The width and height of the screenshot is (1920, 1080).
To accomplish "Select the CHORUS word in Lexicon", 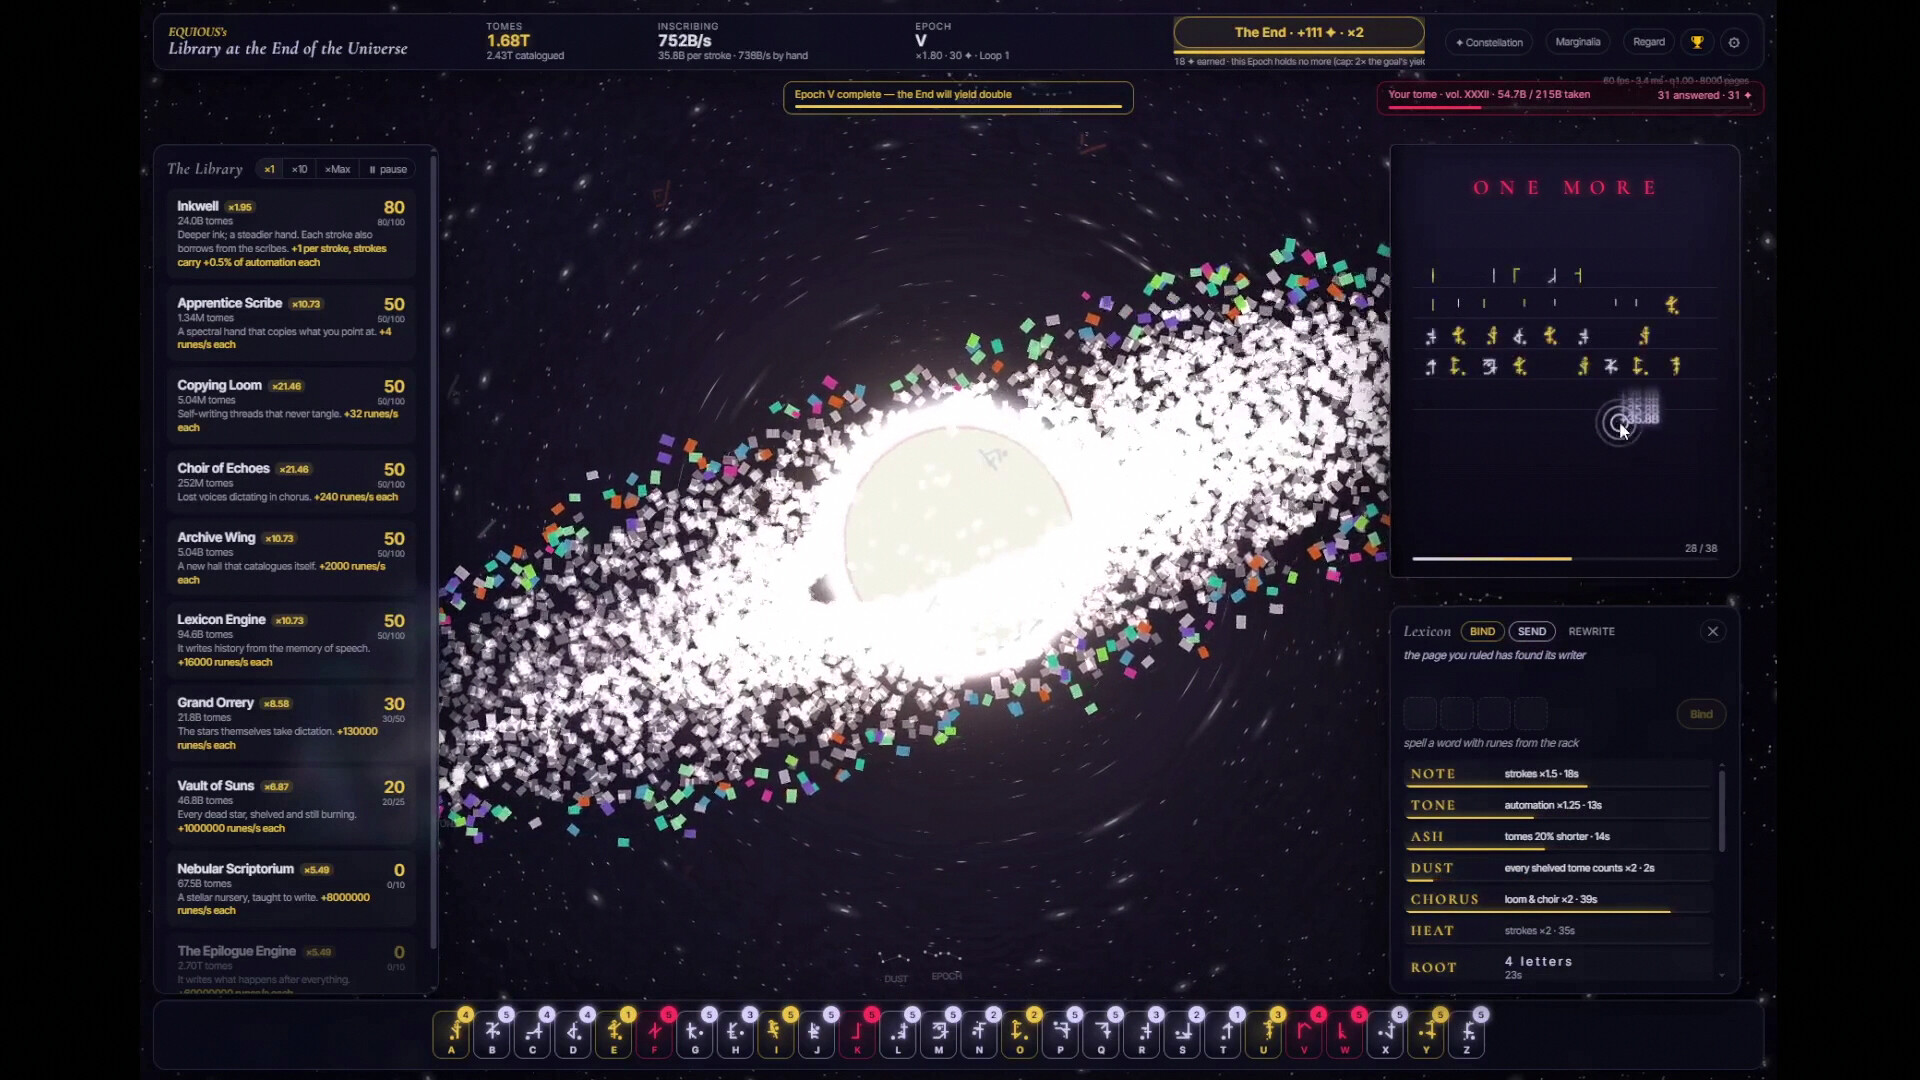I will (x=1558, y=900).
